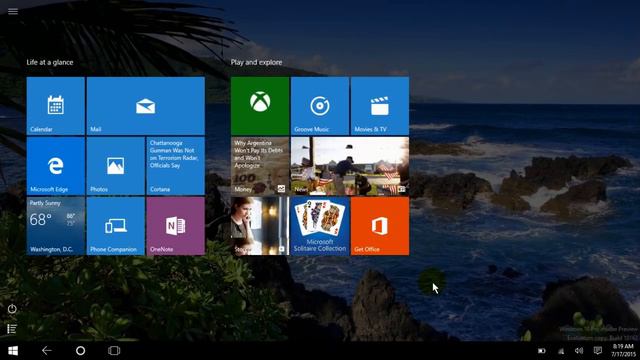Viewport: 640px width, 360px height.
Task: Open Cortana circle in taskbar
Action: click(x=80, y=351)
